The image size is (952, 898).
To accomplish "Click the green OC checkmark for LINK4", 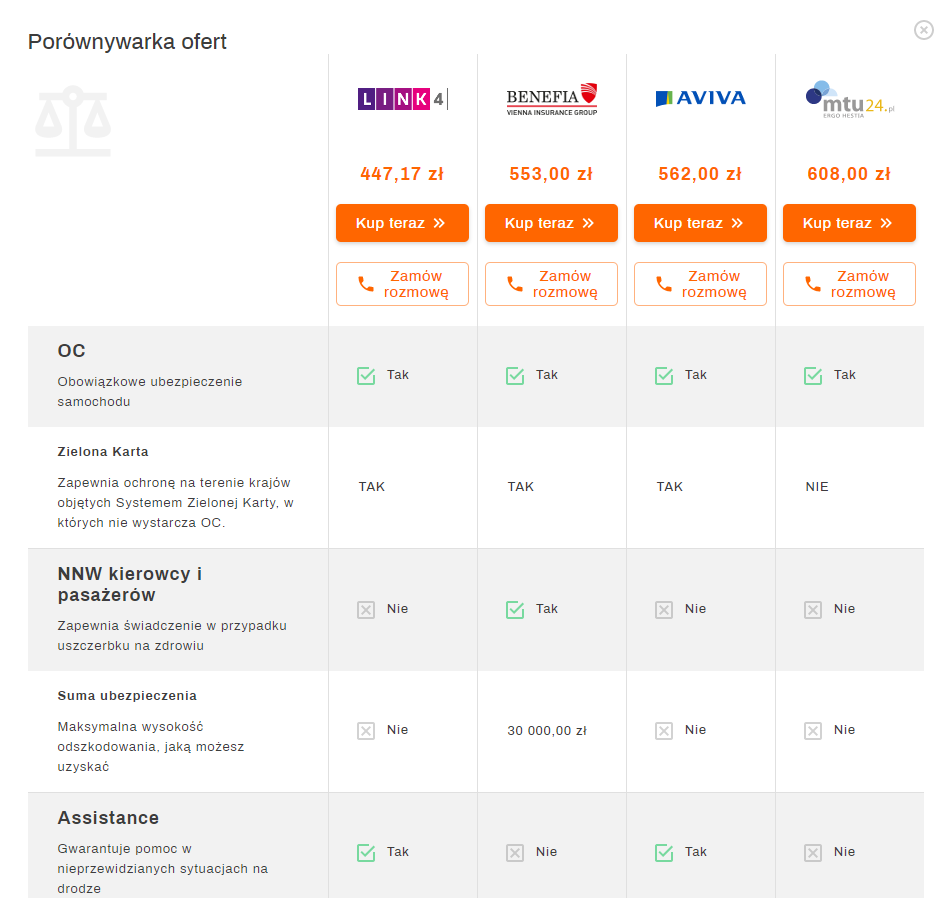I will [x=366, y=376].
